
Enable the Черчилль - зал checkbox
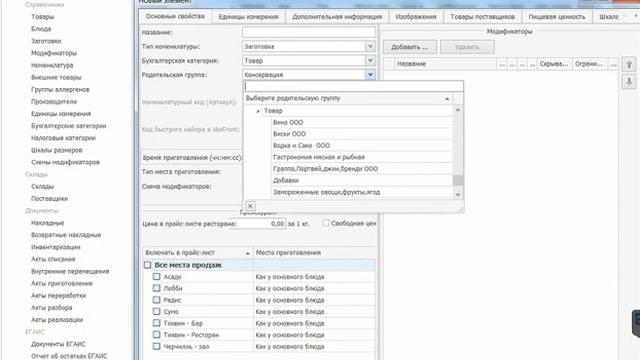pyautogui.click(x=156, y=346)
